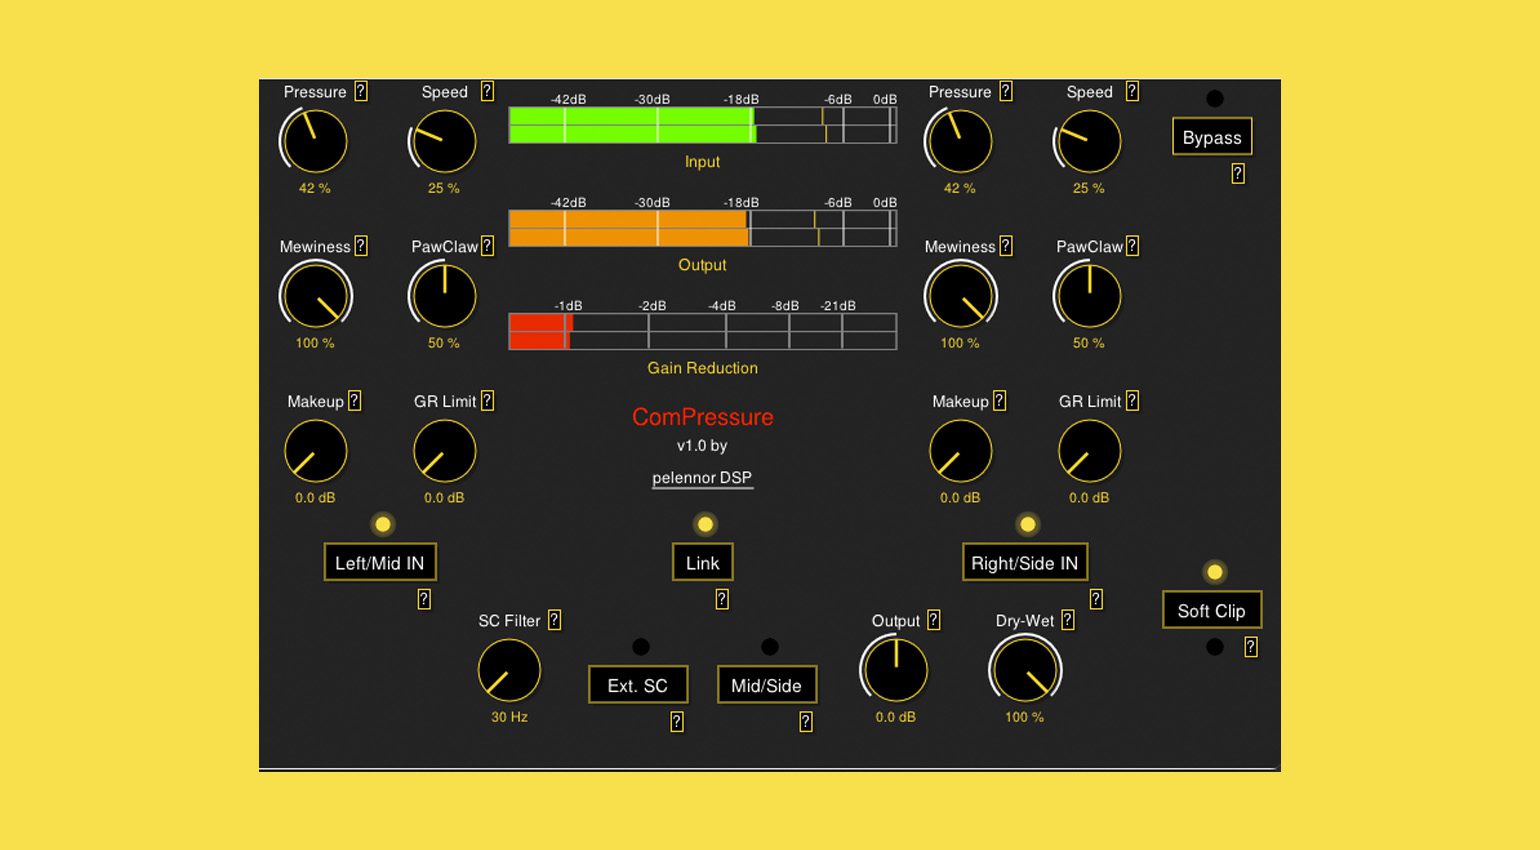
Task: Click the help icon beside Bypass button
Action: tap(1238, 174)
